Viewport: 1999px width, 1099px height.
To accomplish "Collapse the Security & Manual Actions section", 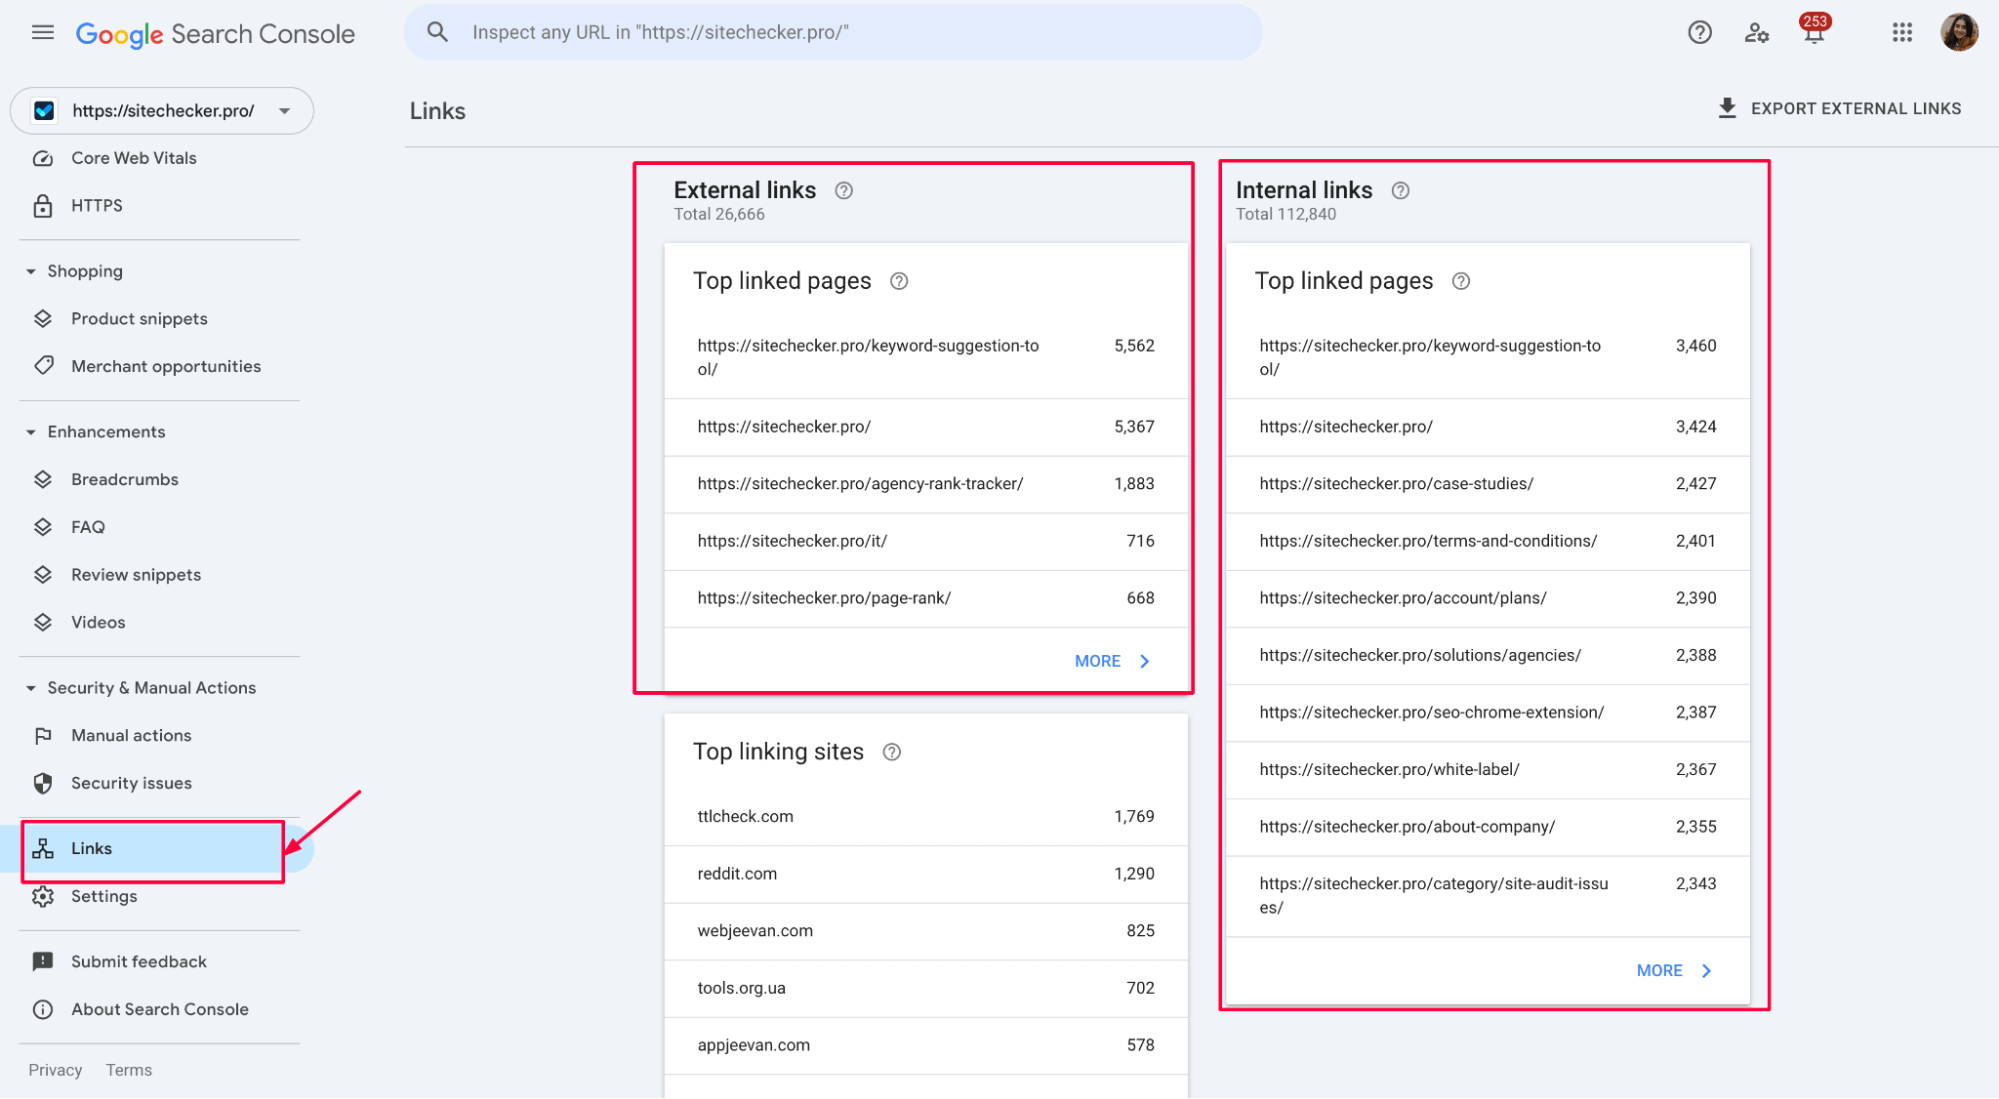I will point(31,688).
